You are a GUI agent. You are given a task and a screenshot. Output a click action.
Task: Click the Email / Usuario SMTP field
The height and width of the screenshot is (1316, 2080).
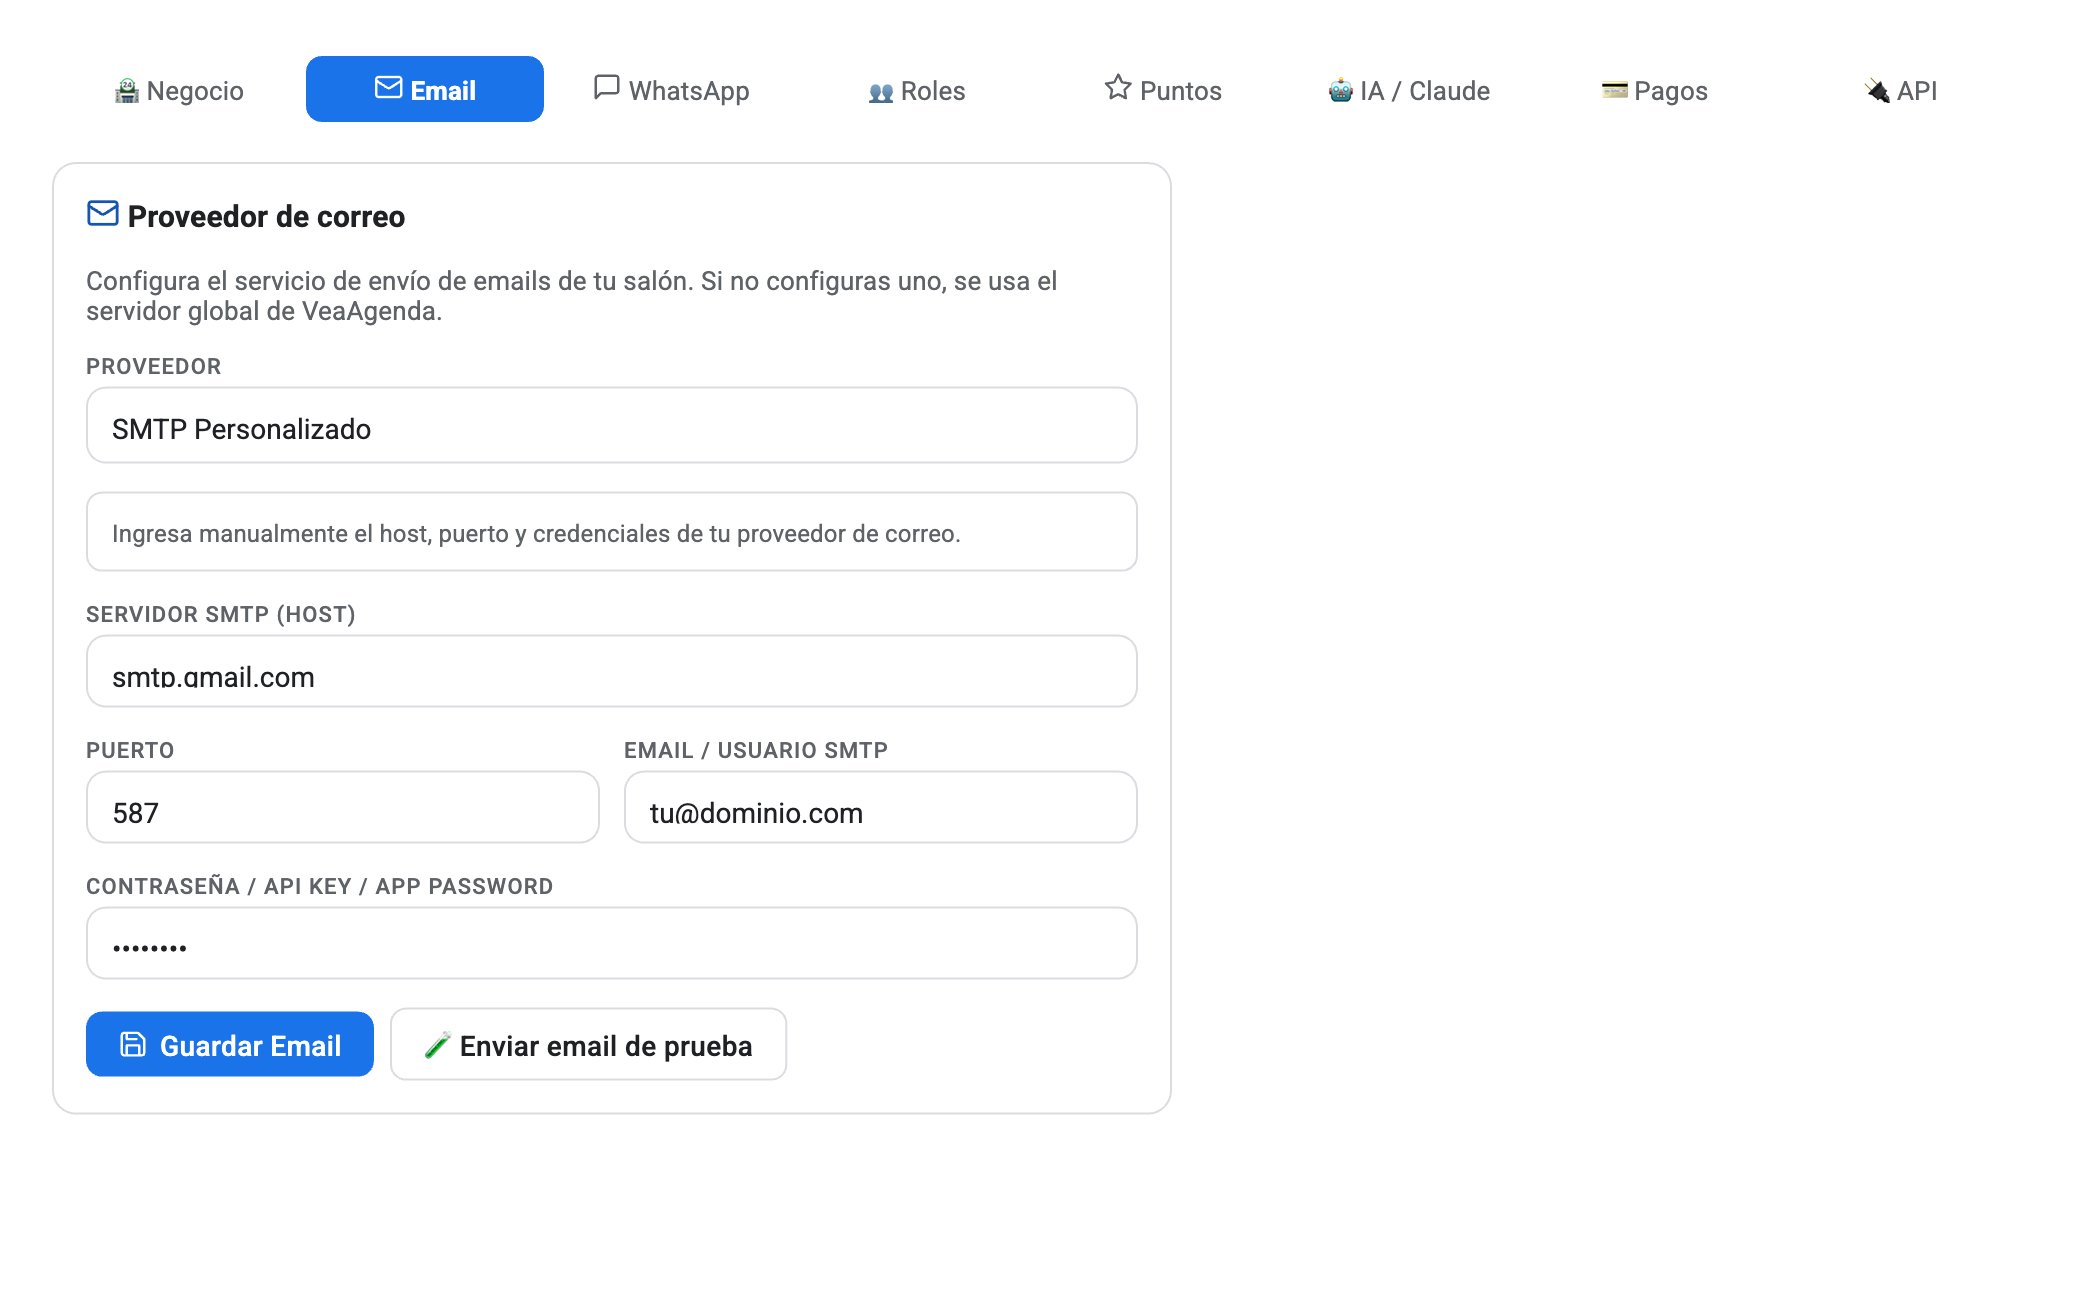[x=881, y=808]
